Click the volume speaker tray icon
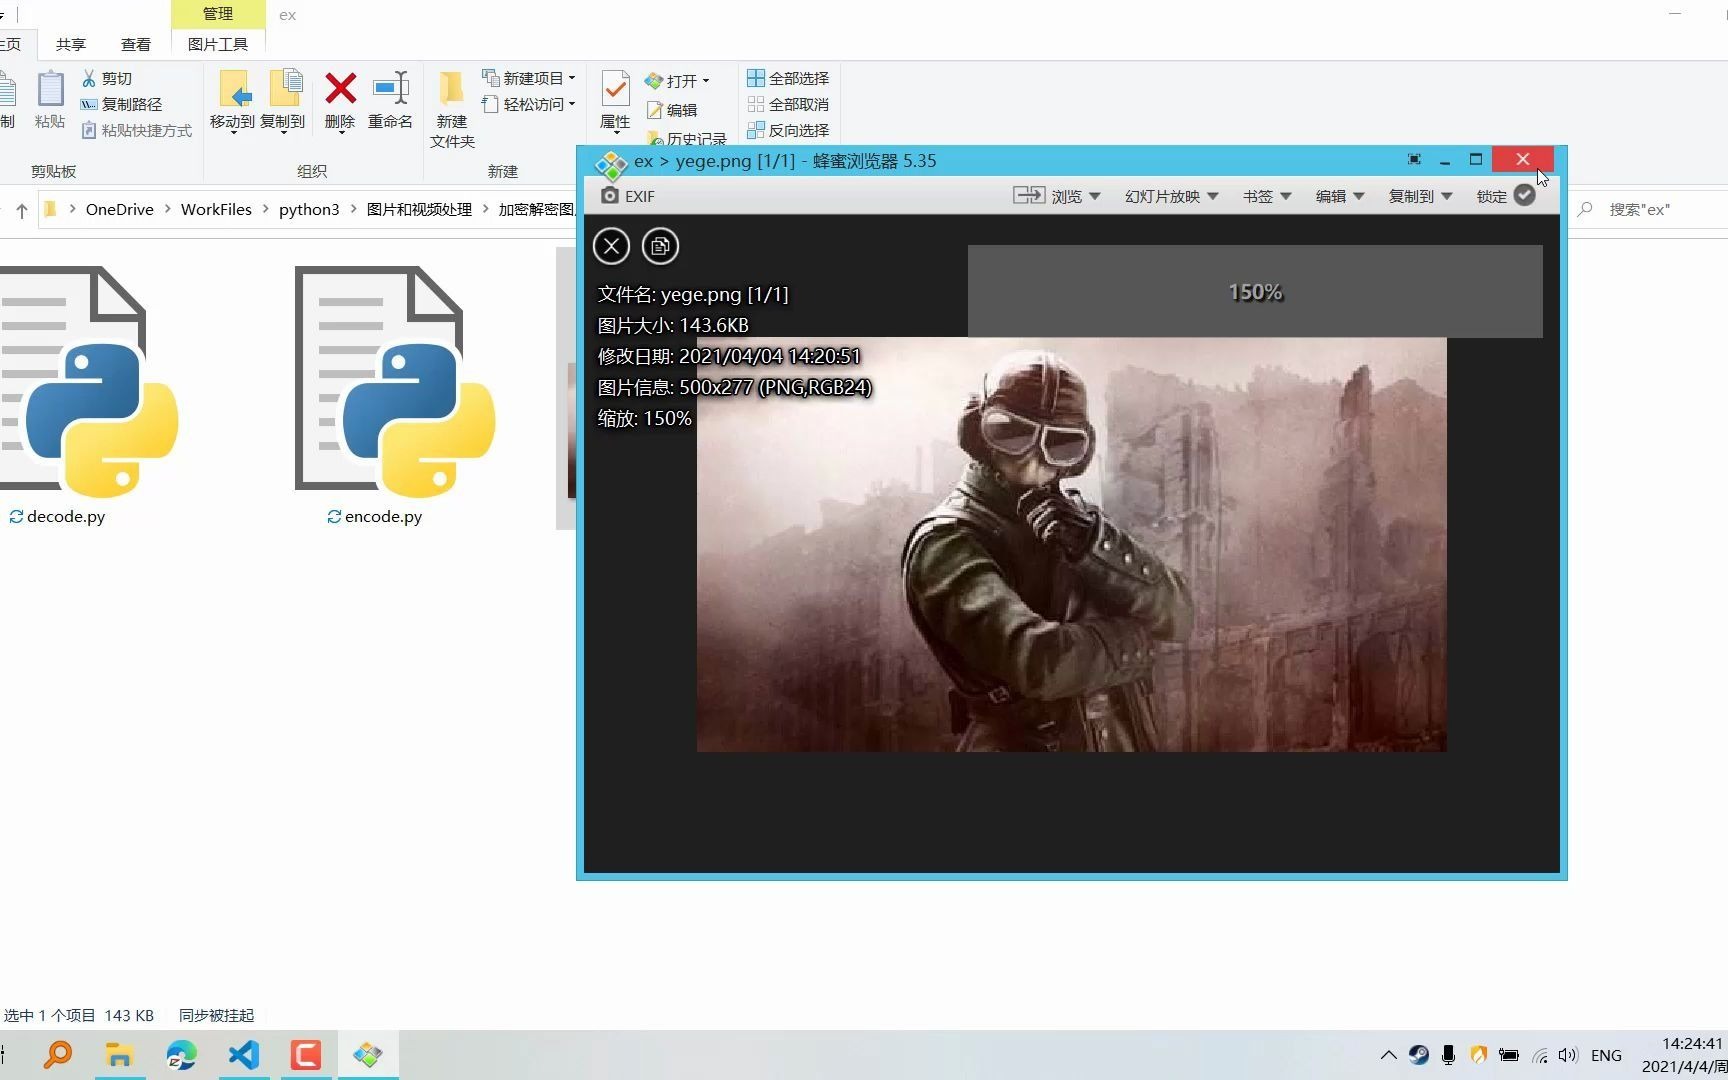Viewport: 1728px width, 1080px height. coord(1567,1055)
